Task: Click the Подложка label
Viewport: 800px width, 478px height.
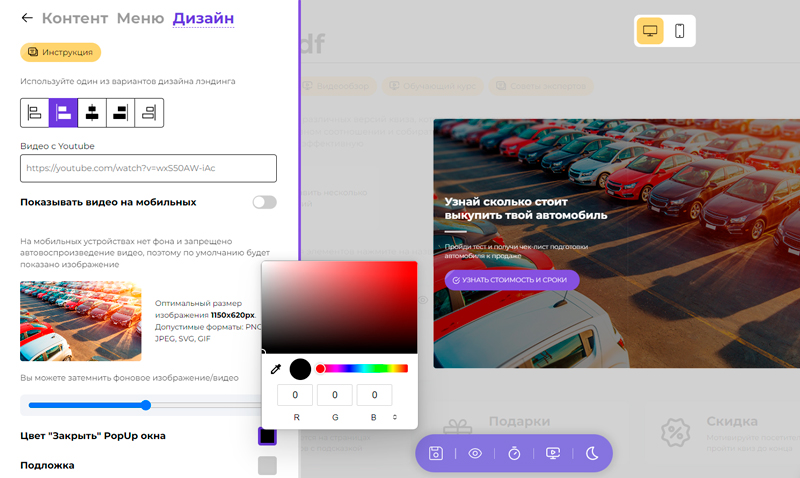Action: click(x=47, y=465)
